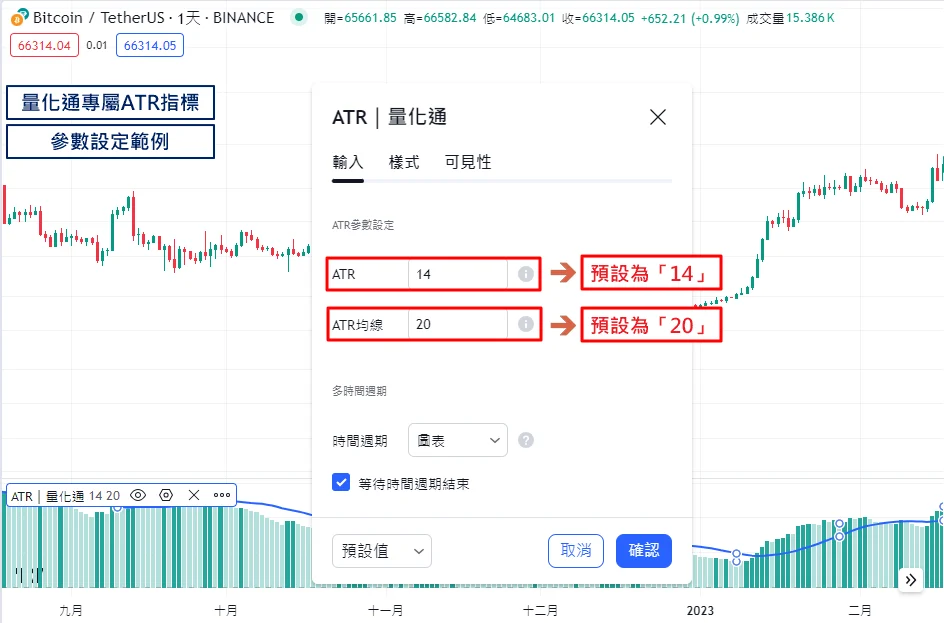The height and width of the screenshot is (623, 944).
Task: Click the 九月 time axis label
Action: [x=70, y=610]
